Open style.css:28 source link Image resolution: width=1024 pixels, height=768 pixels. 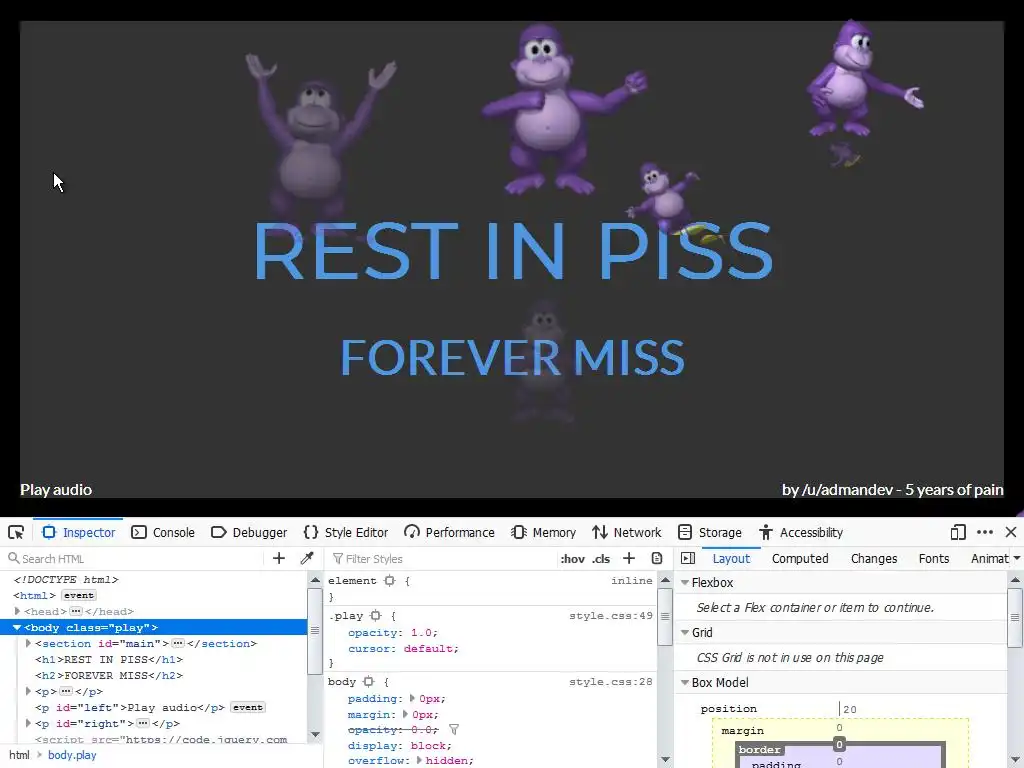[x=611, y=682]
